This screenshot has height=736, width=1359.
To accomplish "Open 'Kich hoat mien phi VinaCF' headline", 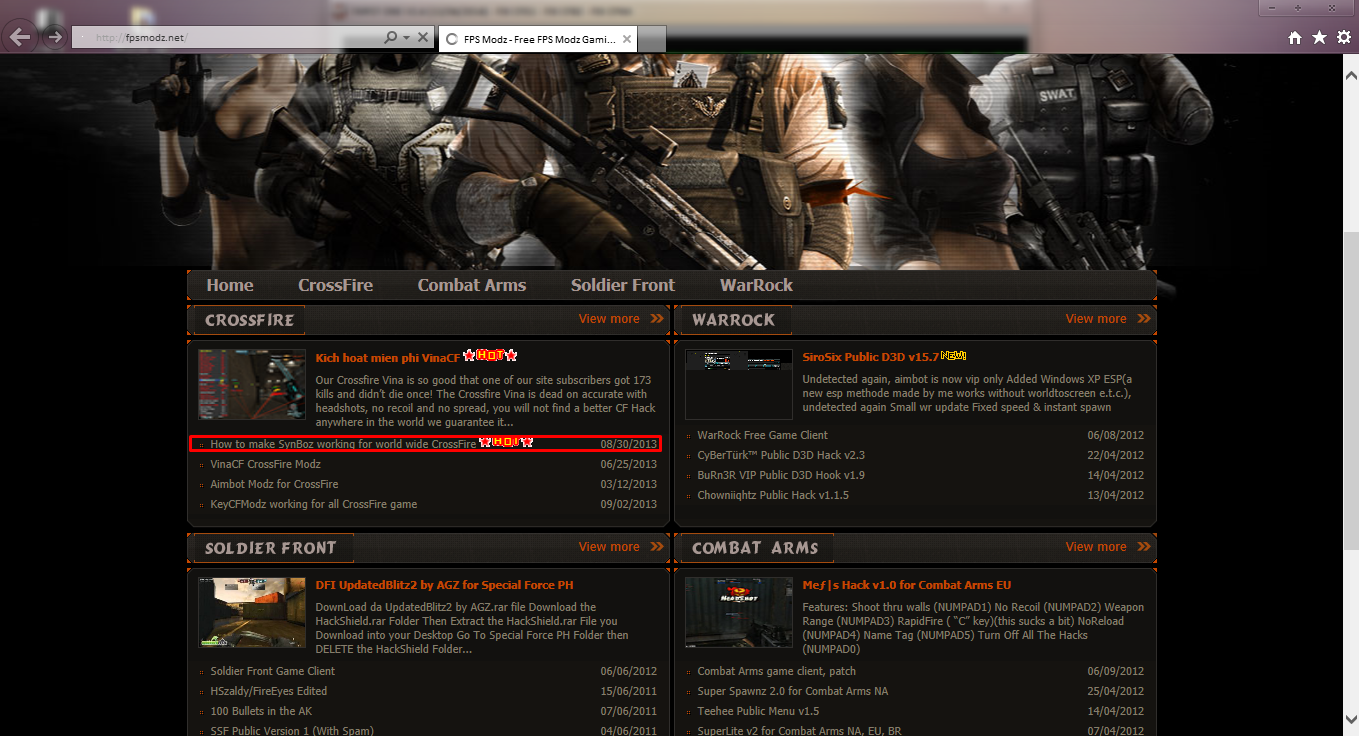I will point(388,357).
